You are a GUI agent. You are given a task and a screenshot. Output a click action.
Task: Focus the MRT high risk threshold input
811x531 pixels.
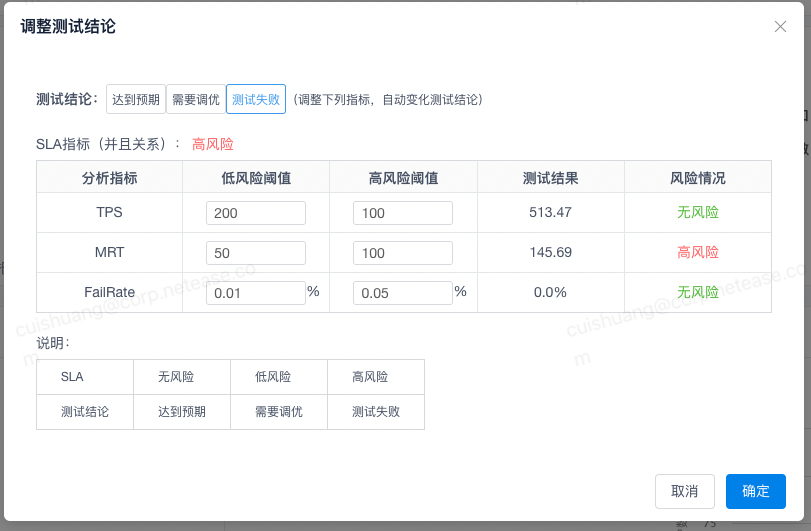click(402, 253)
